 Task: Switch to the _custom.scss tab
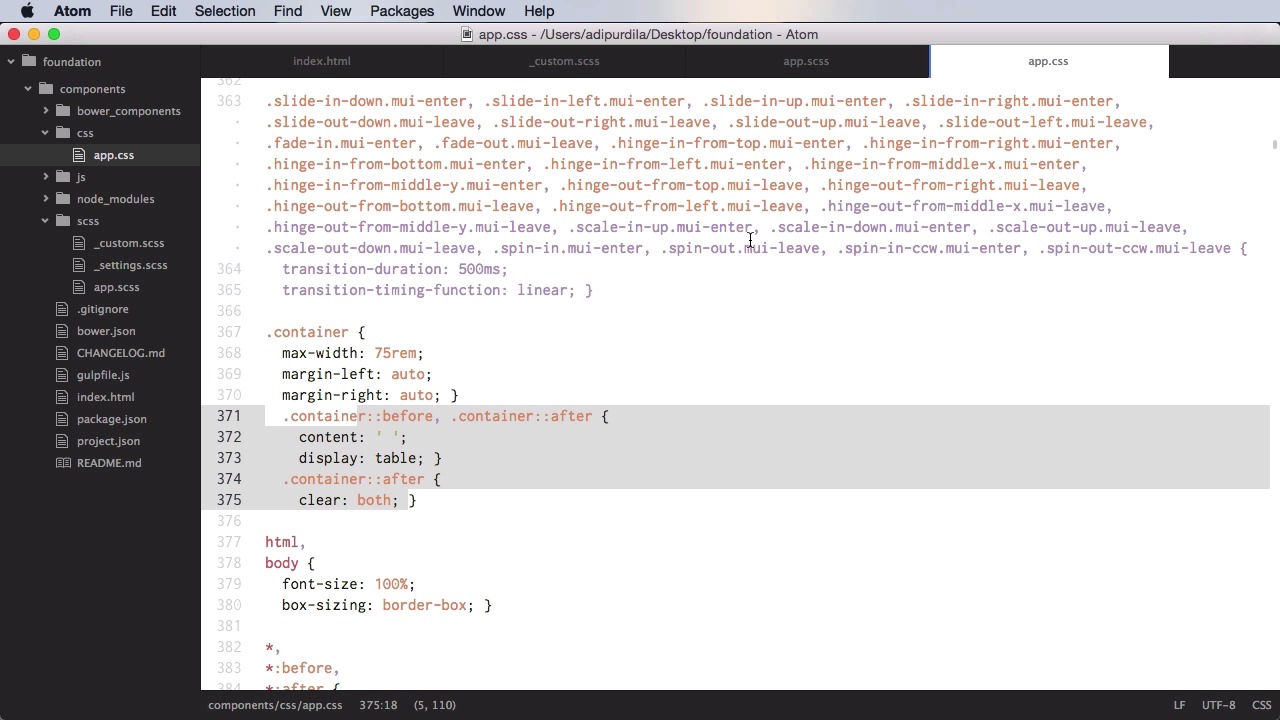click(x=565, y=61)
